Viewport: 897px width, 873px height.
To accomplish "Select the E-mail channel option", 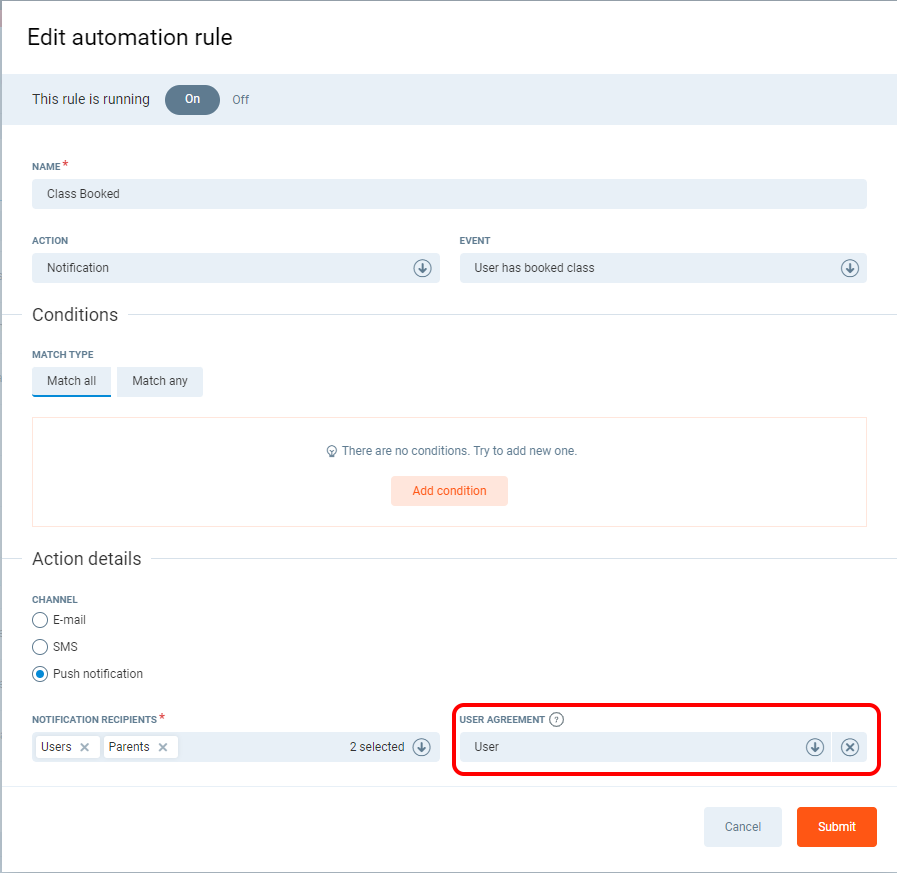I will coord(41,620).
